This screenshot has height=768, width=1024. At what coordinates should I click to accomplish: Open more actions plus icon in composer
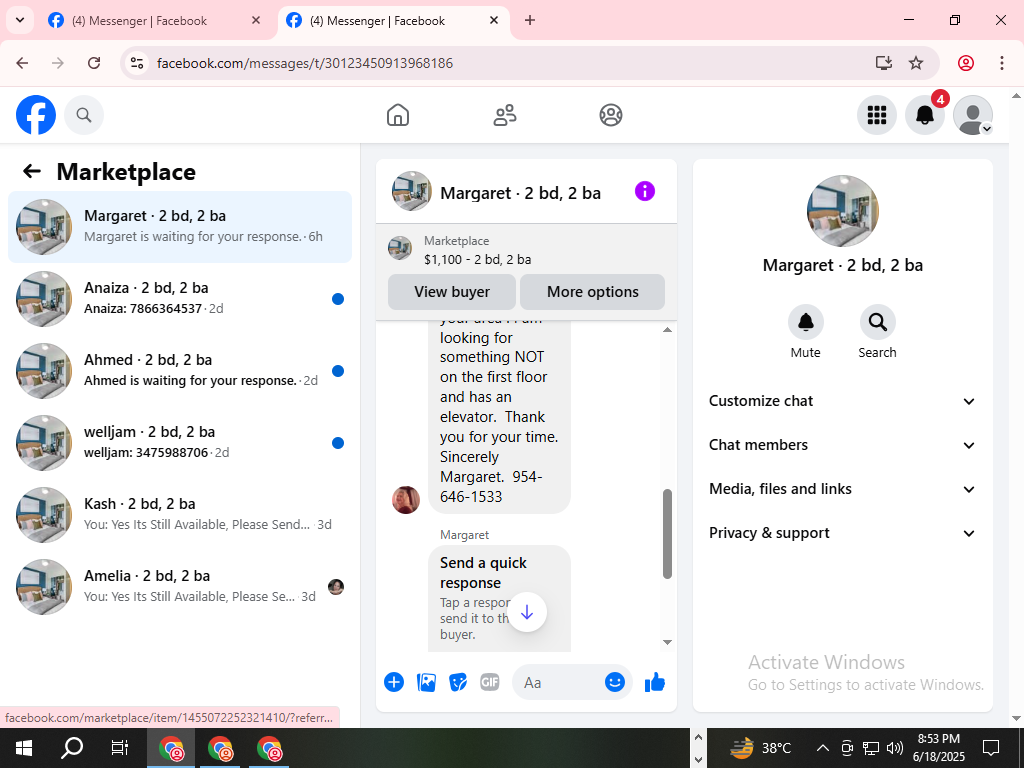point(394,682)
